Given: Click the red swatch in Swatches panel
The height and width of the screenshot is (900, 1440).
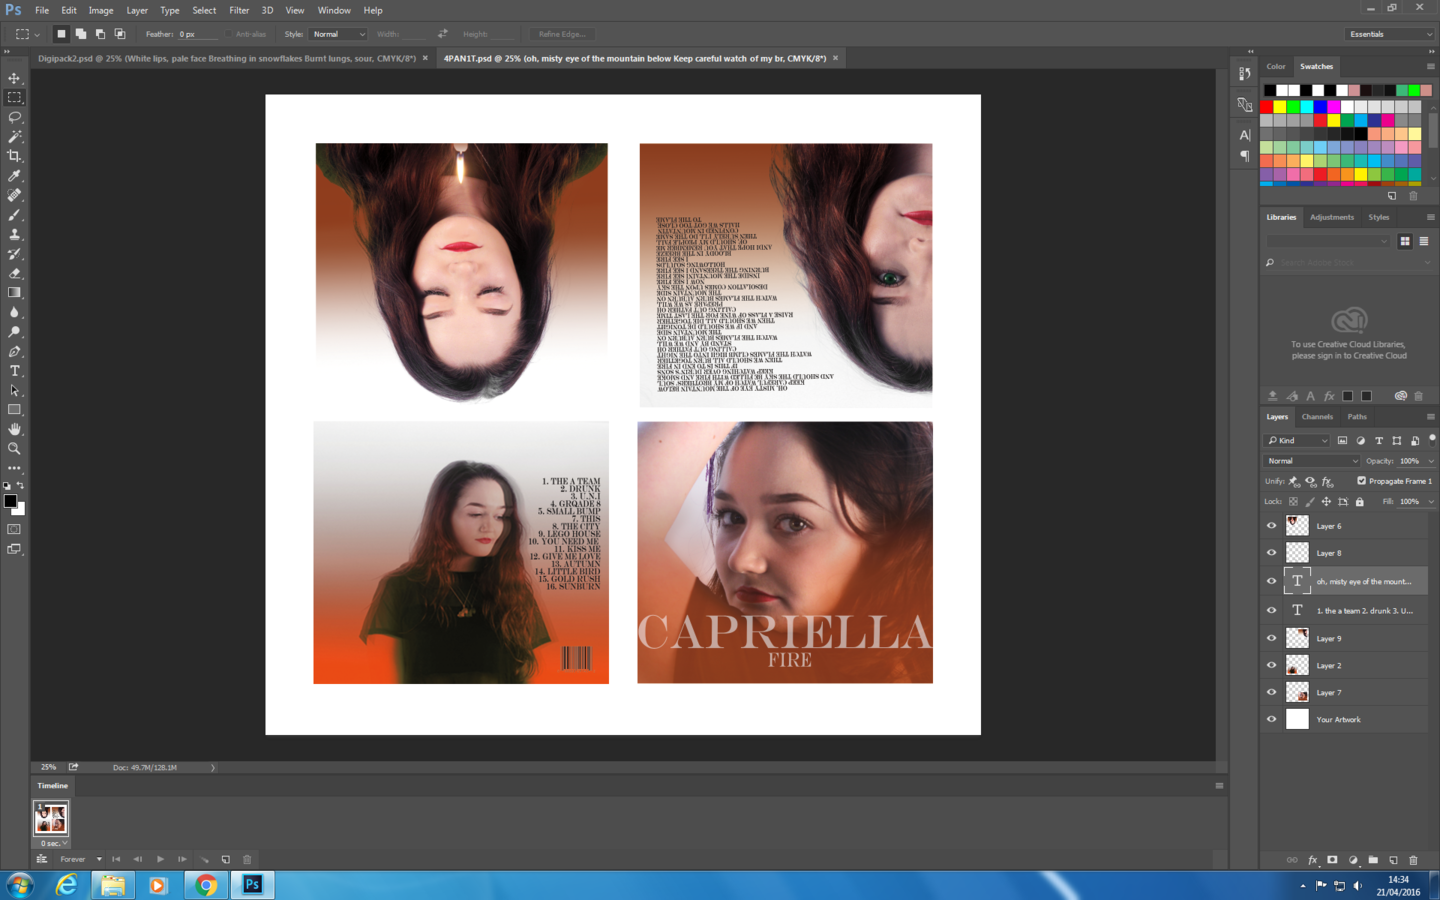Looking at the screenshot, I should tap(1267, 107).
